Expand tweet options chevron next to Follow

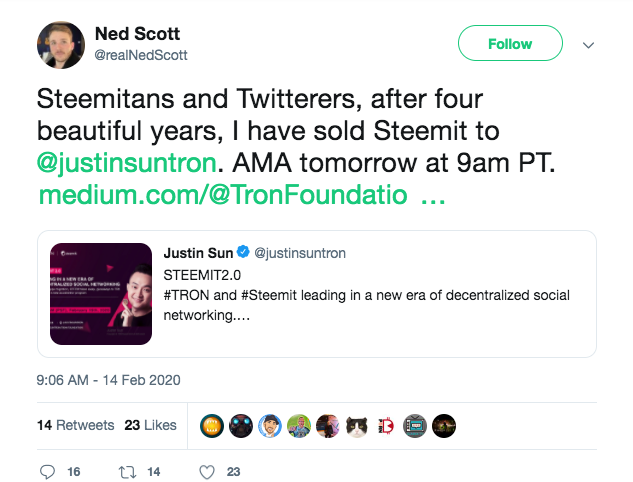coord(588,45)
